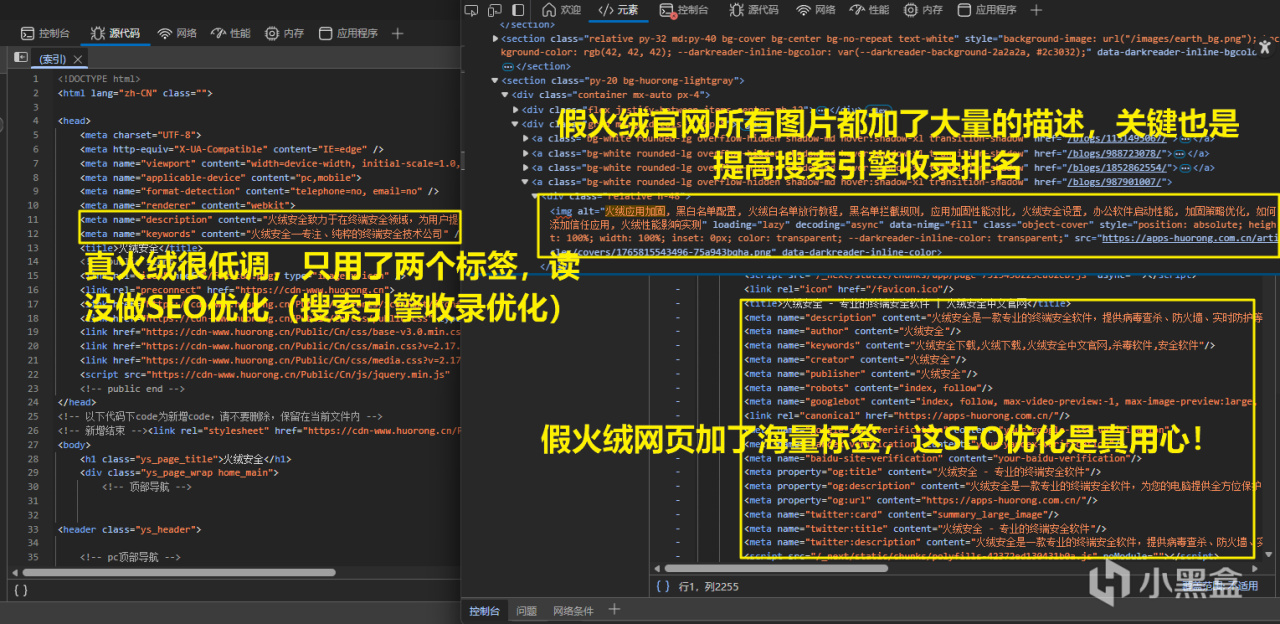Screen dimensions: 1280x624
Task: Click pretty-print braces button in left panel
Action: [20, 590]
